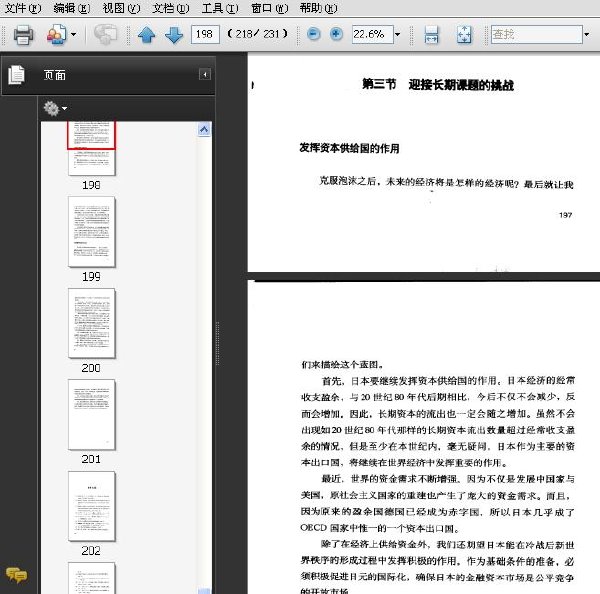Click the printer icon in toolbar

[x=23, y=35]
